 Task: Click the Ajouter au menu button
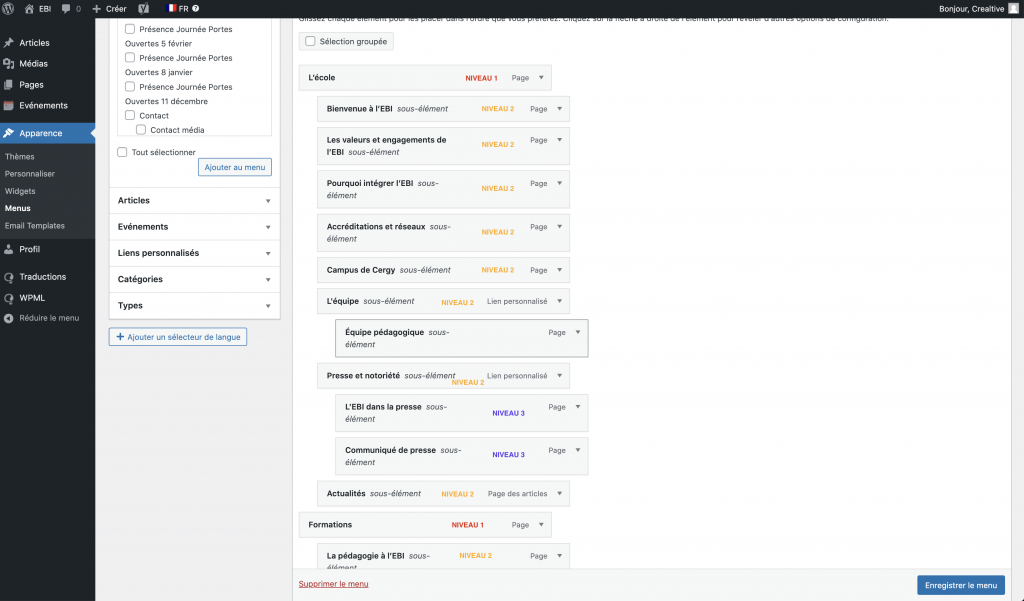(235, 167)
